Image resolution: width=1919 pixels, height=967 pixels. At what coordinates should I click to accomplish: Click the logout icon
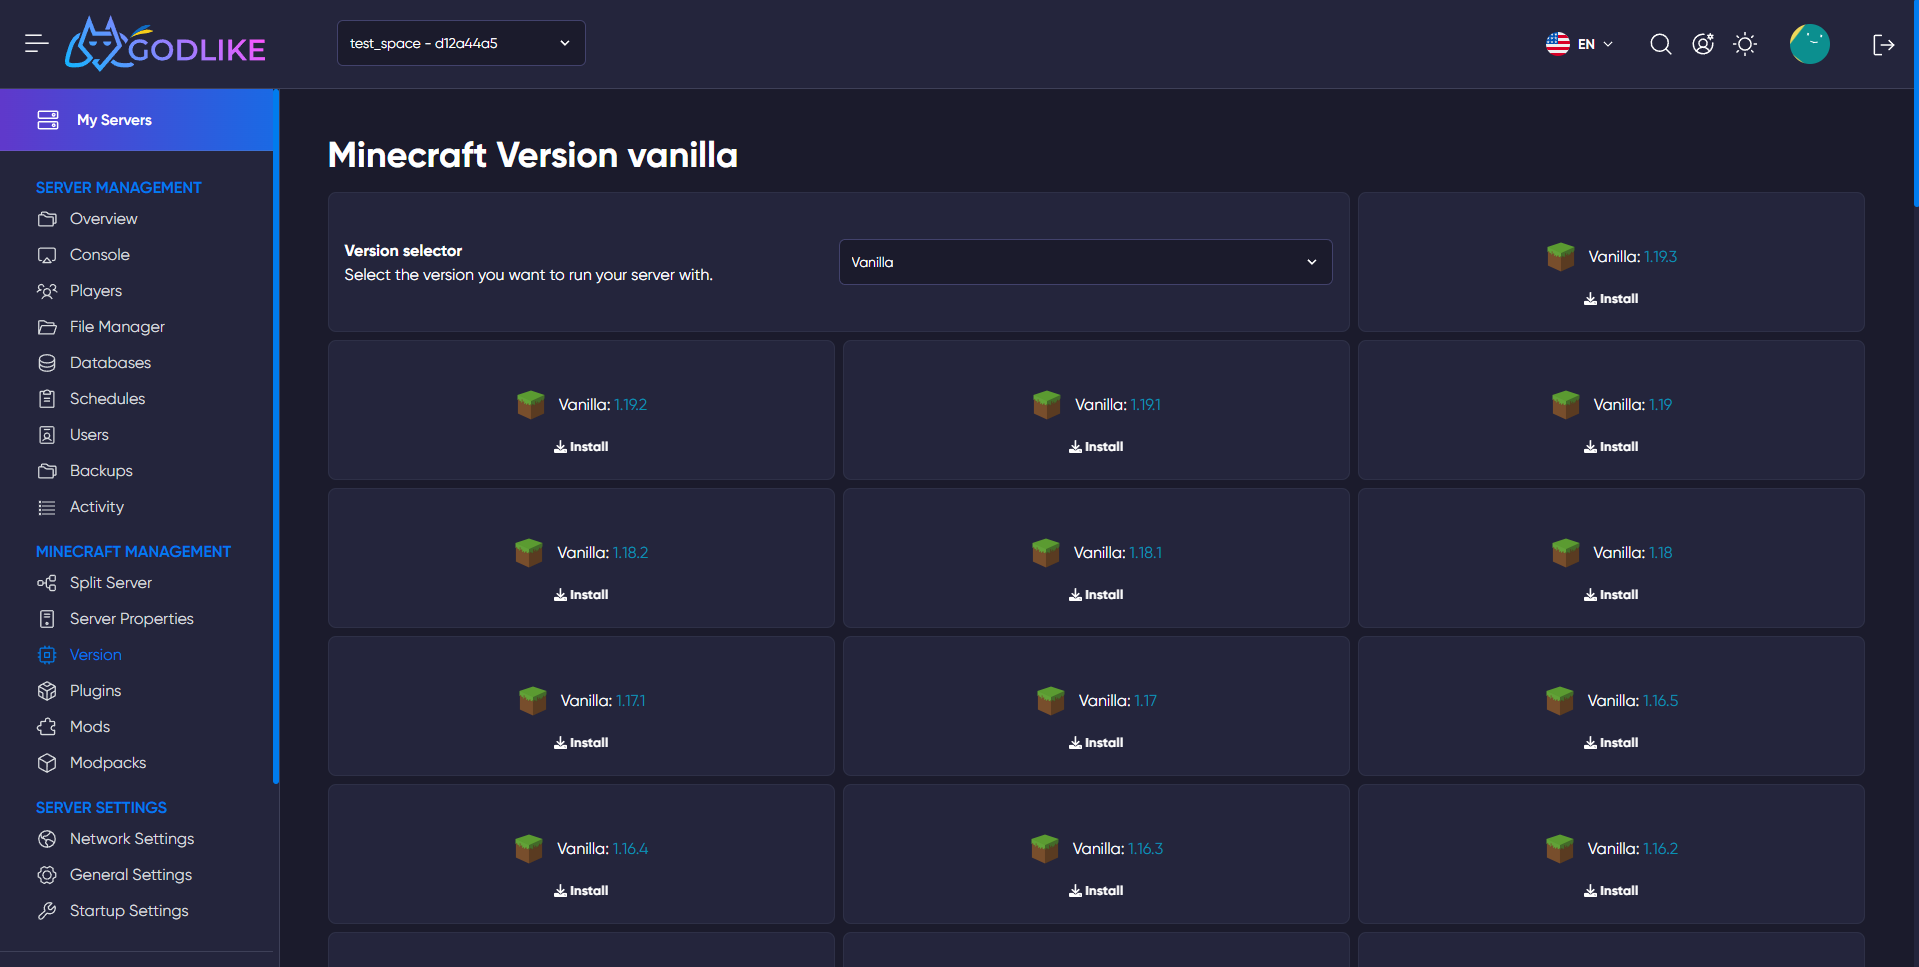click(1884, 44)
